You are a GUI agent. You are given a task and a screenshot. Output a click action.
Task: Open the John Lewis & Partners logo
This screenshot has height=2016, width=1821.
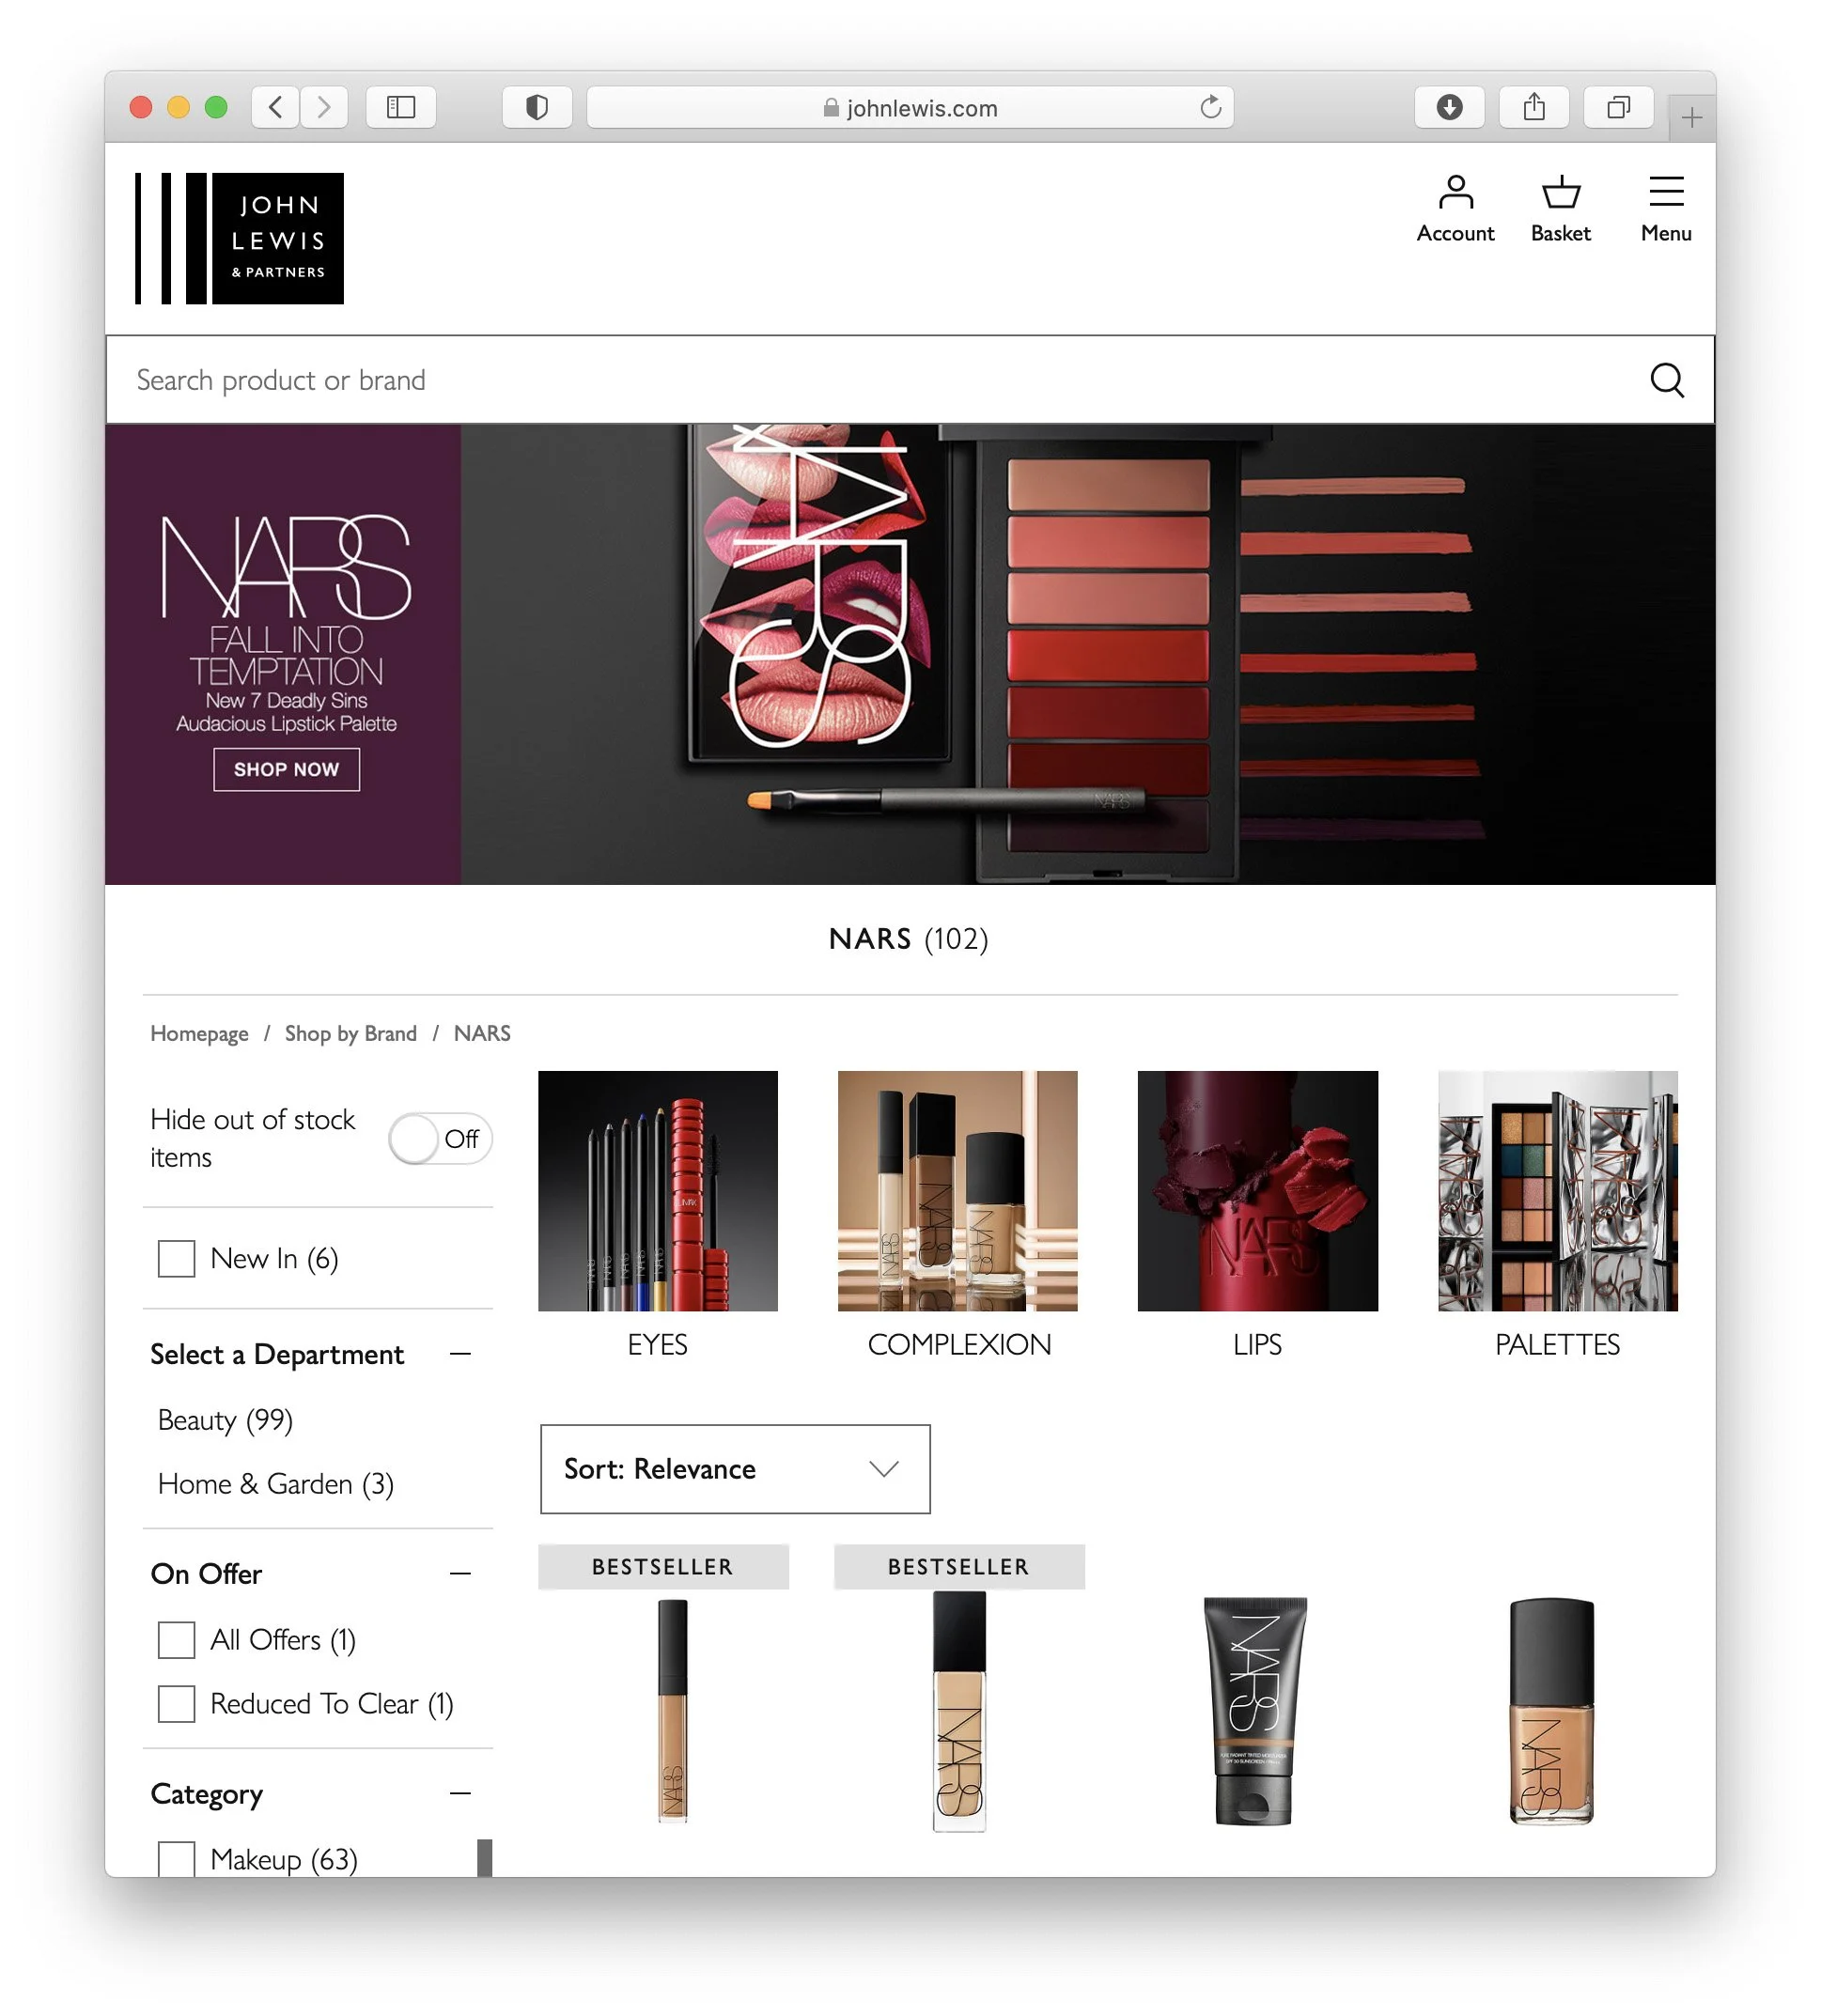click(239, 238)
